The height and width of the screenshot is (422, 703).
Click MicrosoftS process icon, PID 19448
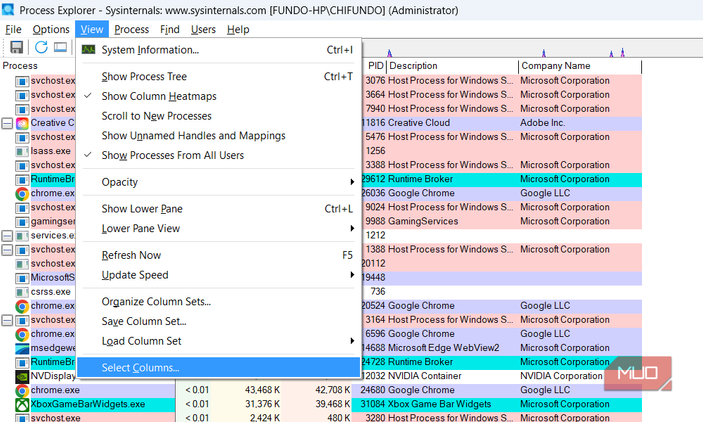[22, 278]
